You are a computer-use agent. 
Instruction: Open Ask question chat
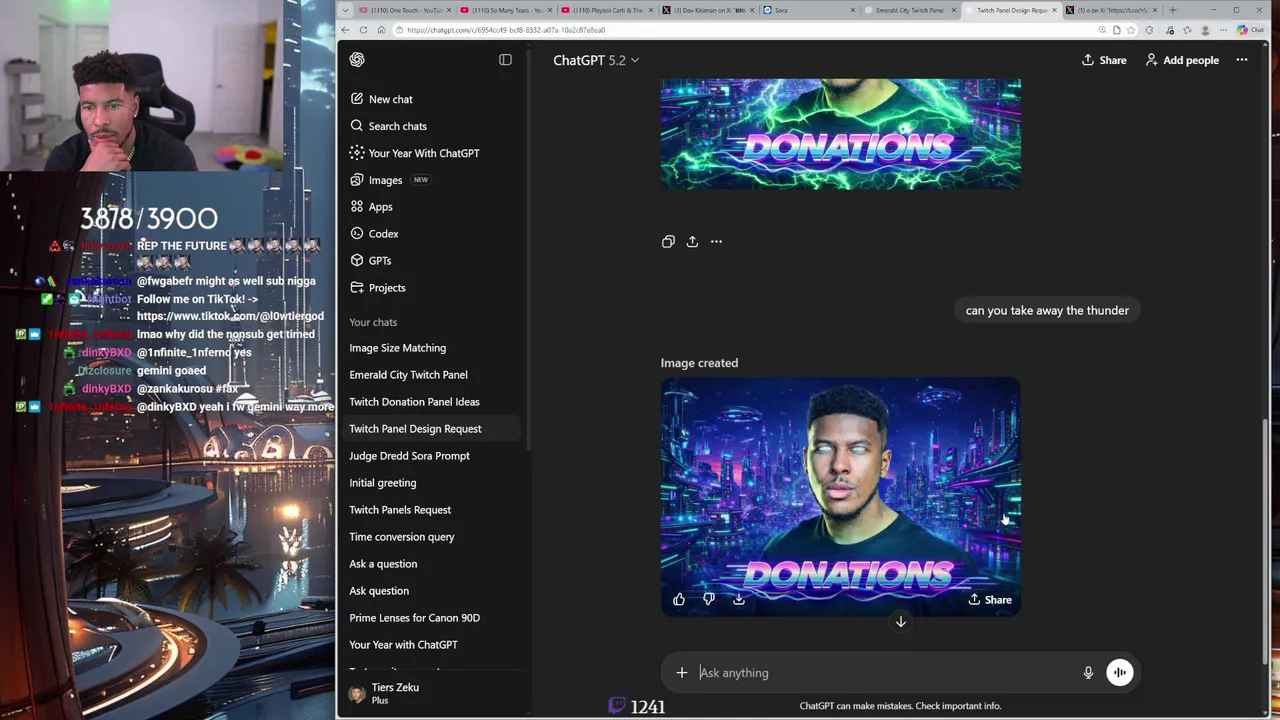coord(379,591)
